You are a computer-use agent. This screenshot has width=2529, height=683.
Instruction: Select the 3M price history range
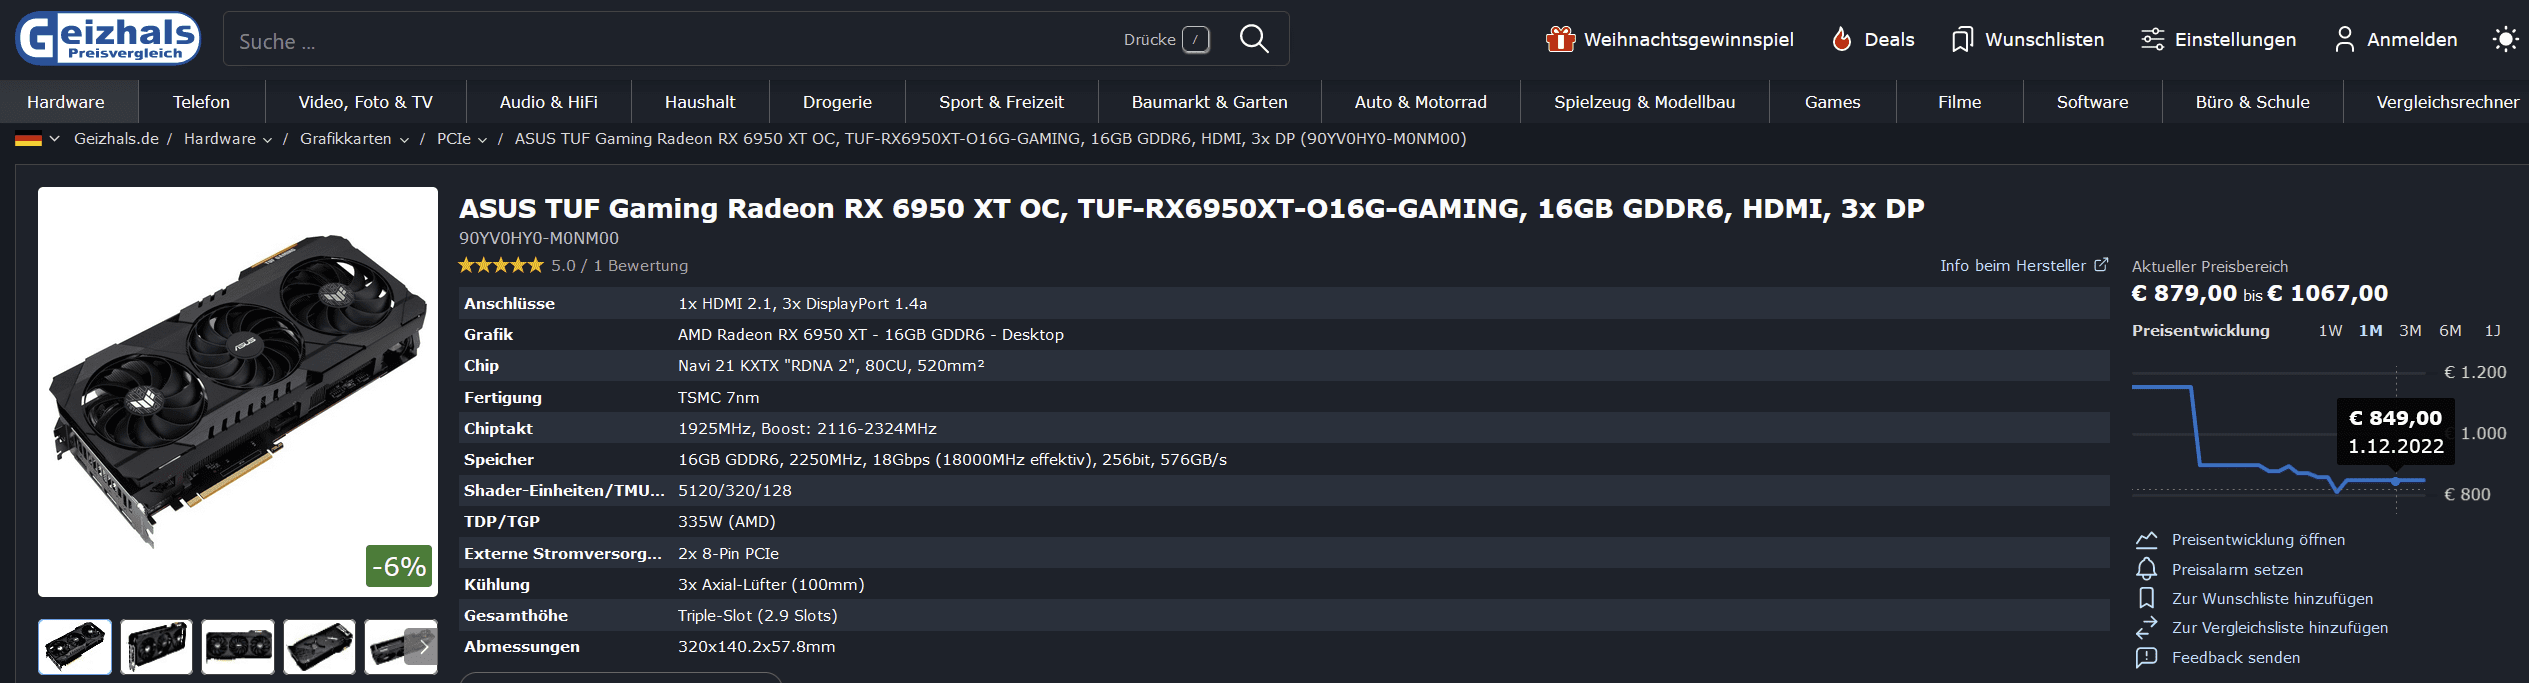pyautogui.click(x=2410, y=330)
